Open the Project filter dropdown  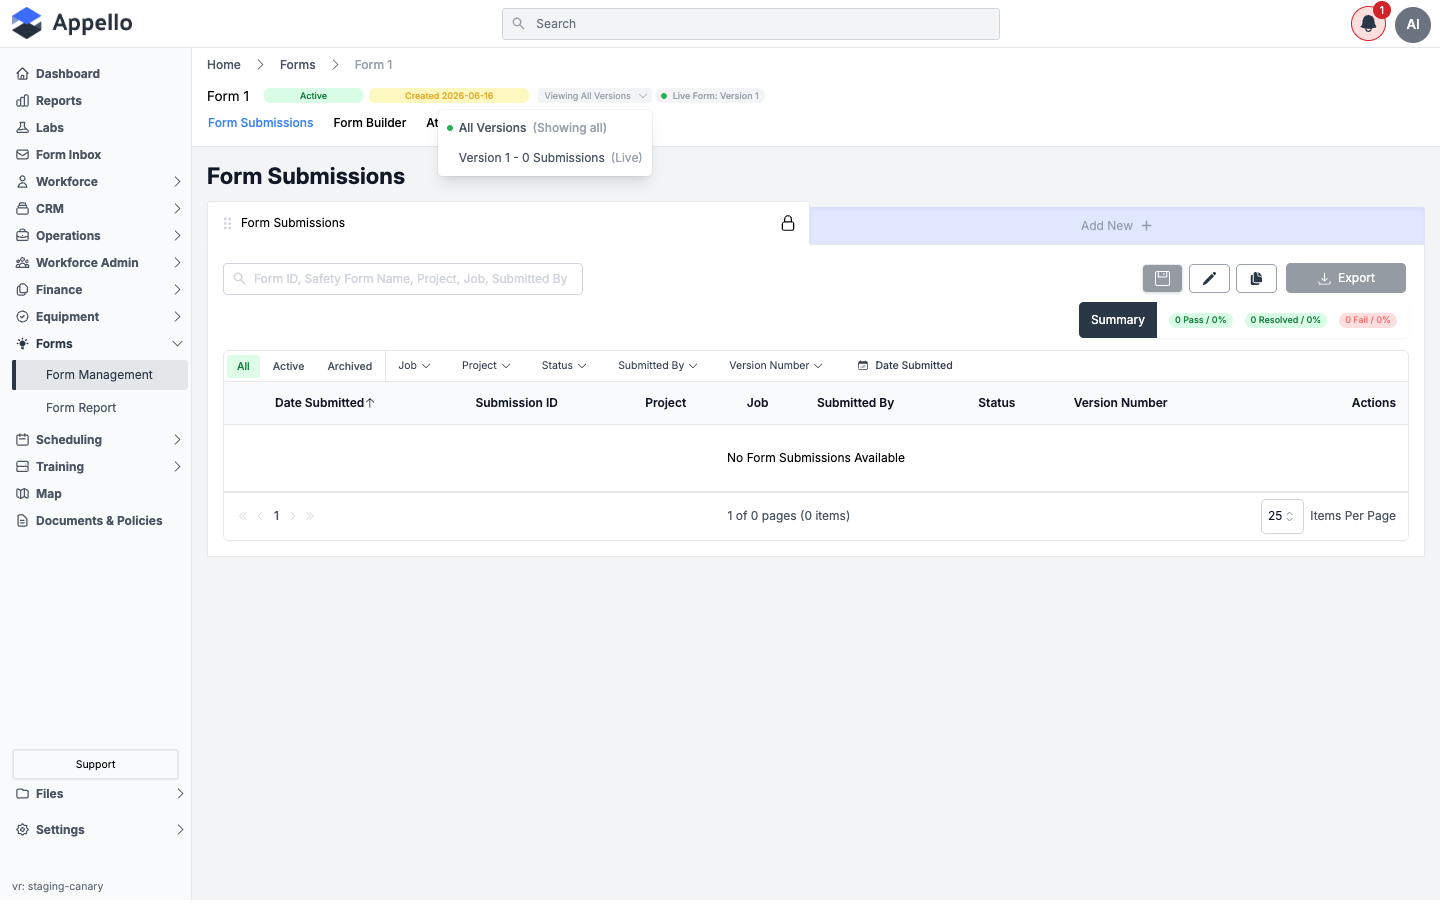486,366
